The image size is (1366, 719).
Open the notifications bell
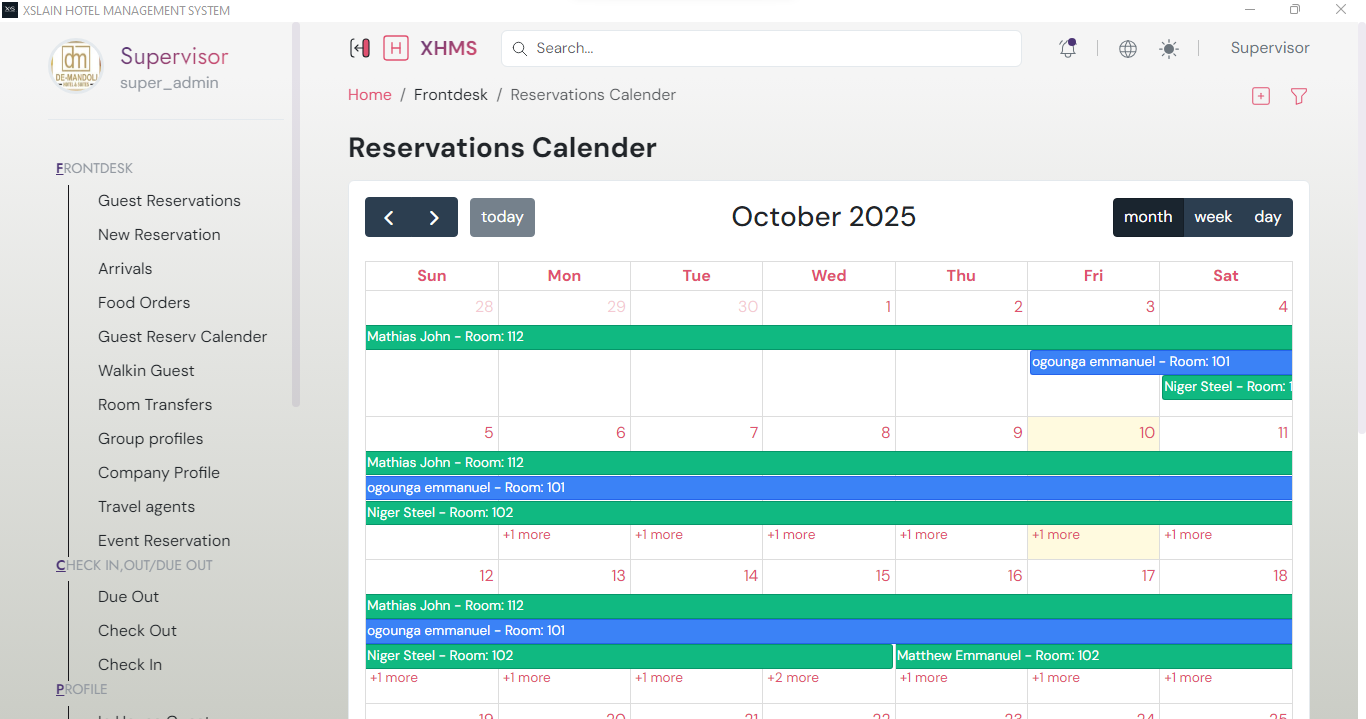click(x=1068, y=48)
